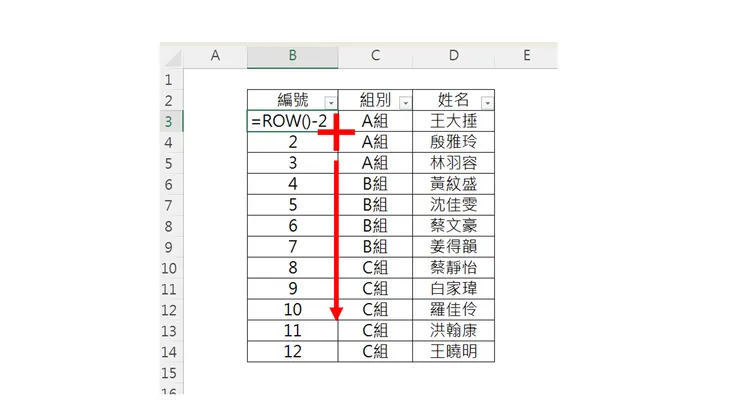This screenshot has height=416, width=740.
Task: Select column A header
Action: (x=215, y=56)
